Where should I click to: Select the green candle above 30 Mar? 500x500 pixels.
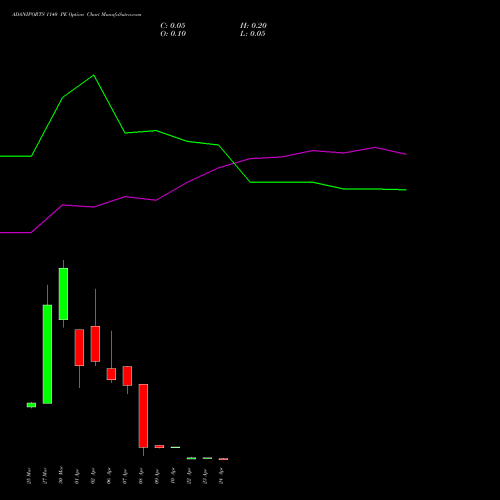[63, 294]
